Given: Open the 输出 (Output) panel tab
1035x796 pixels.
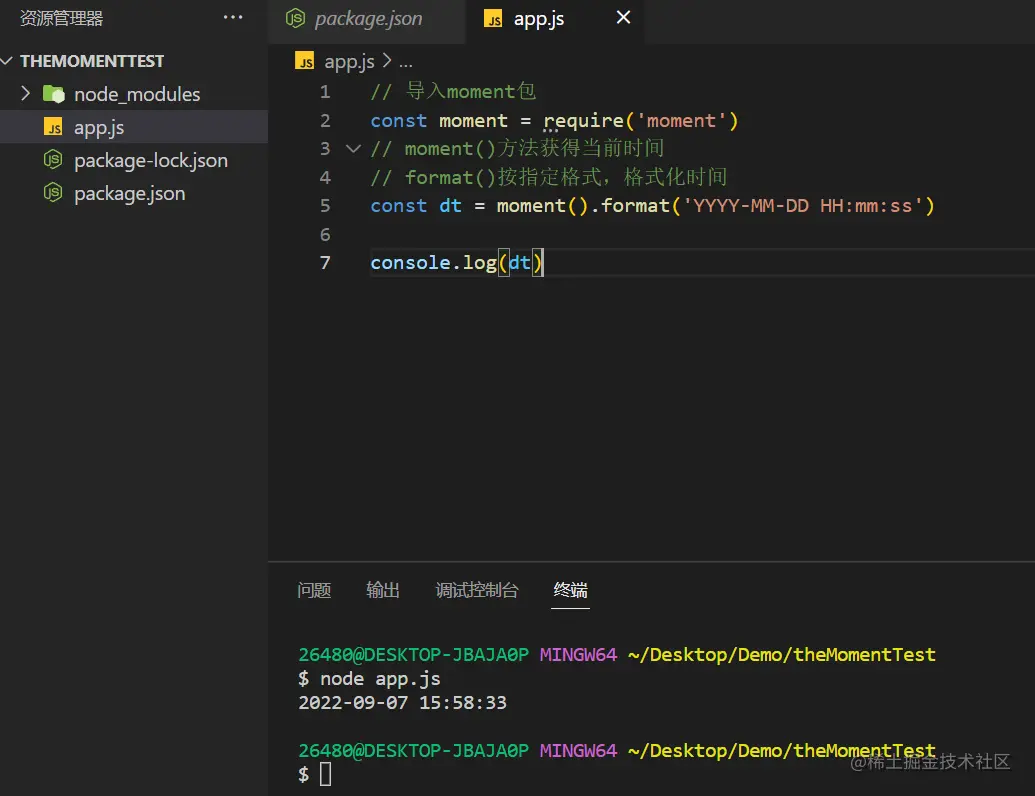Looking at the screenshot, I should pyautogui.click(x=383, y=590).
